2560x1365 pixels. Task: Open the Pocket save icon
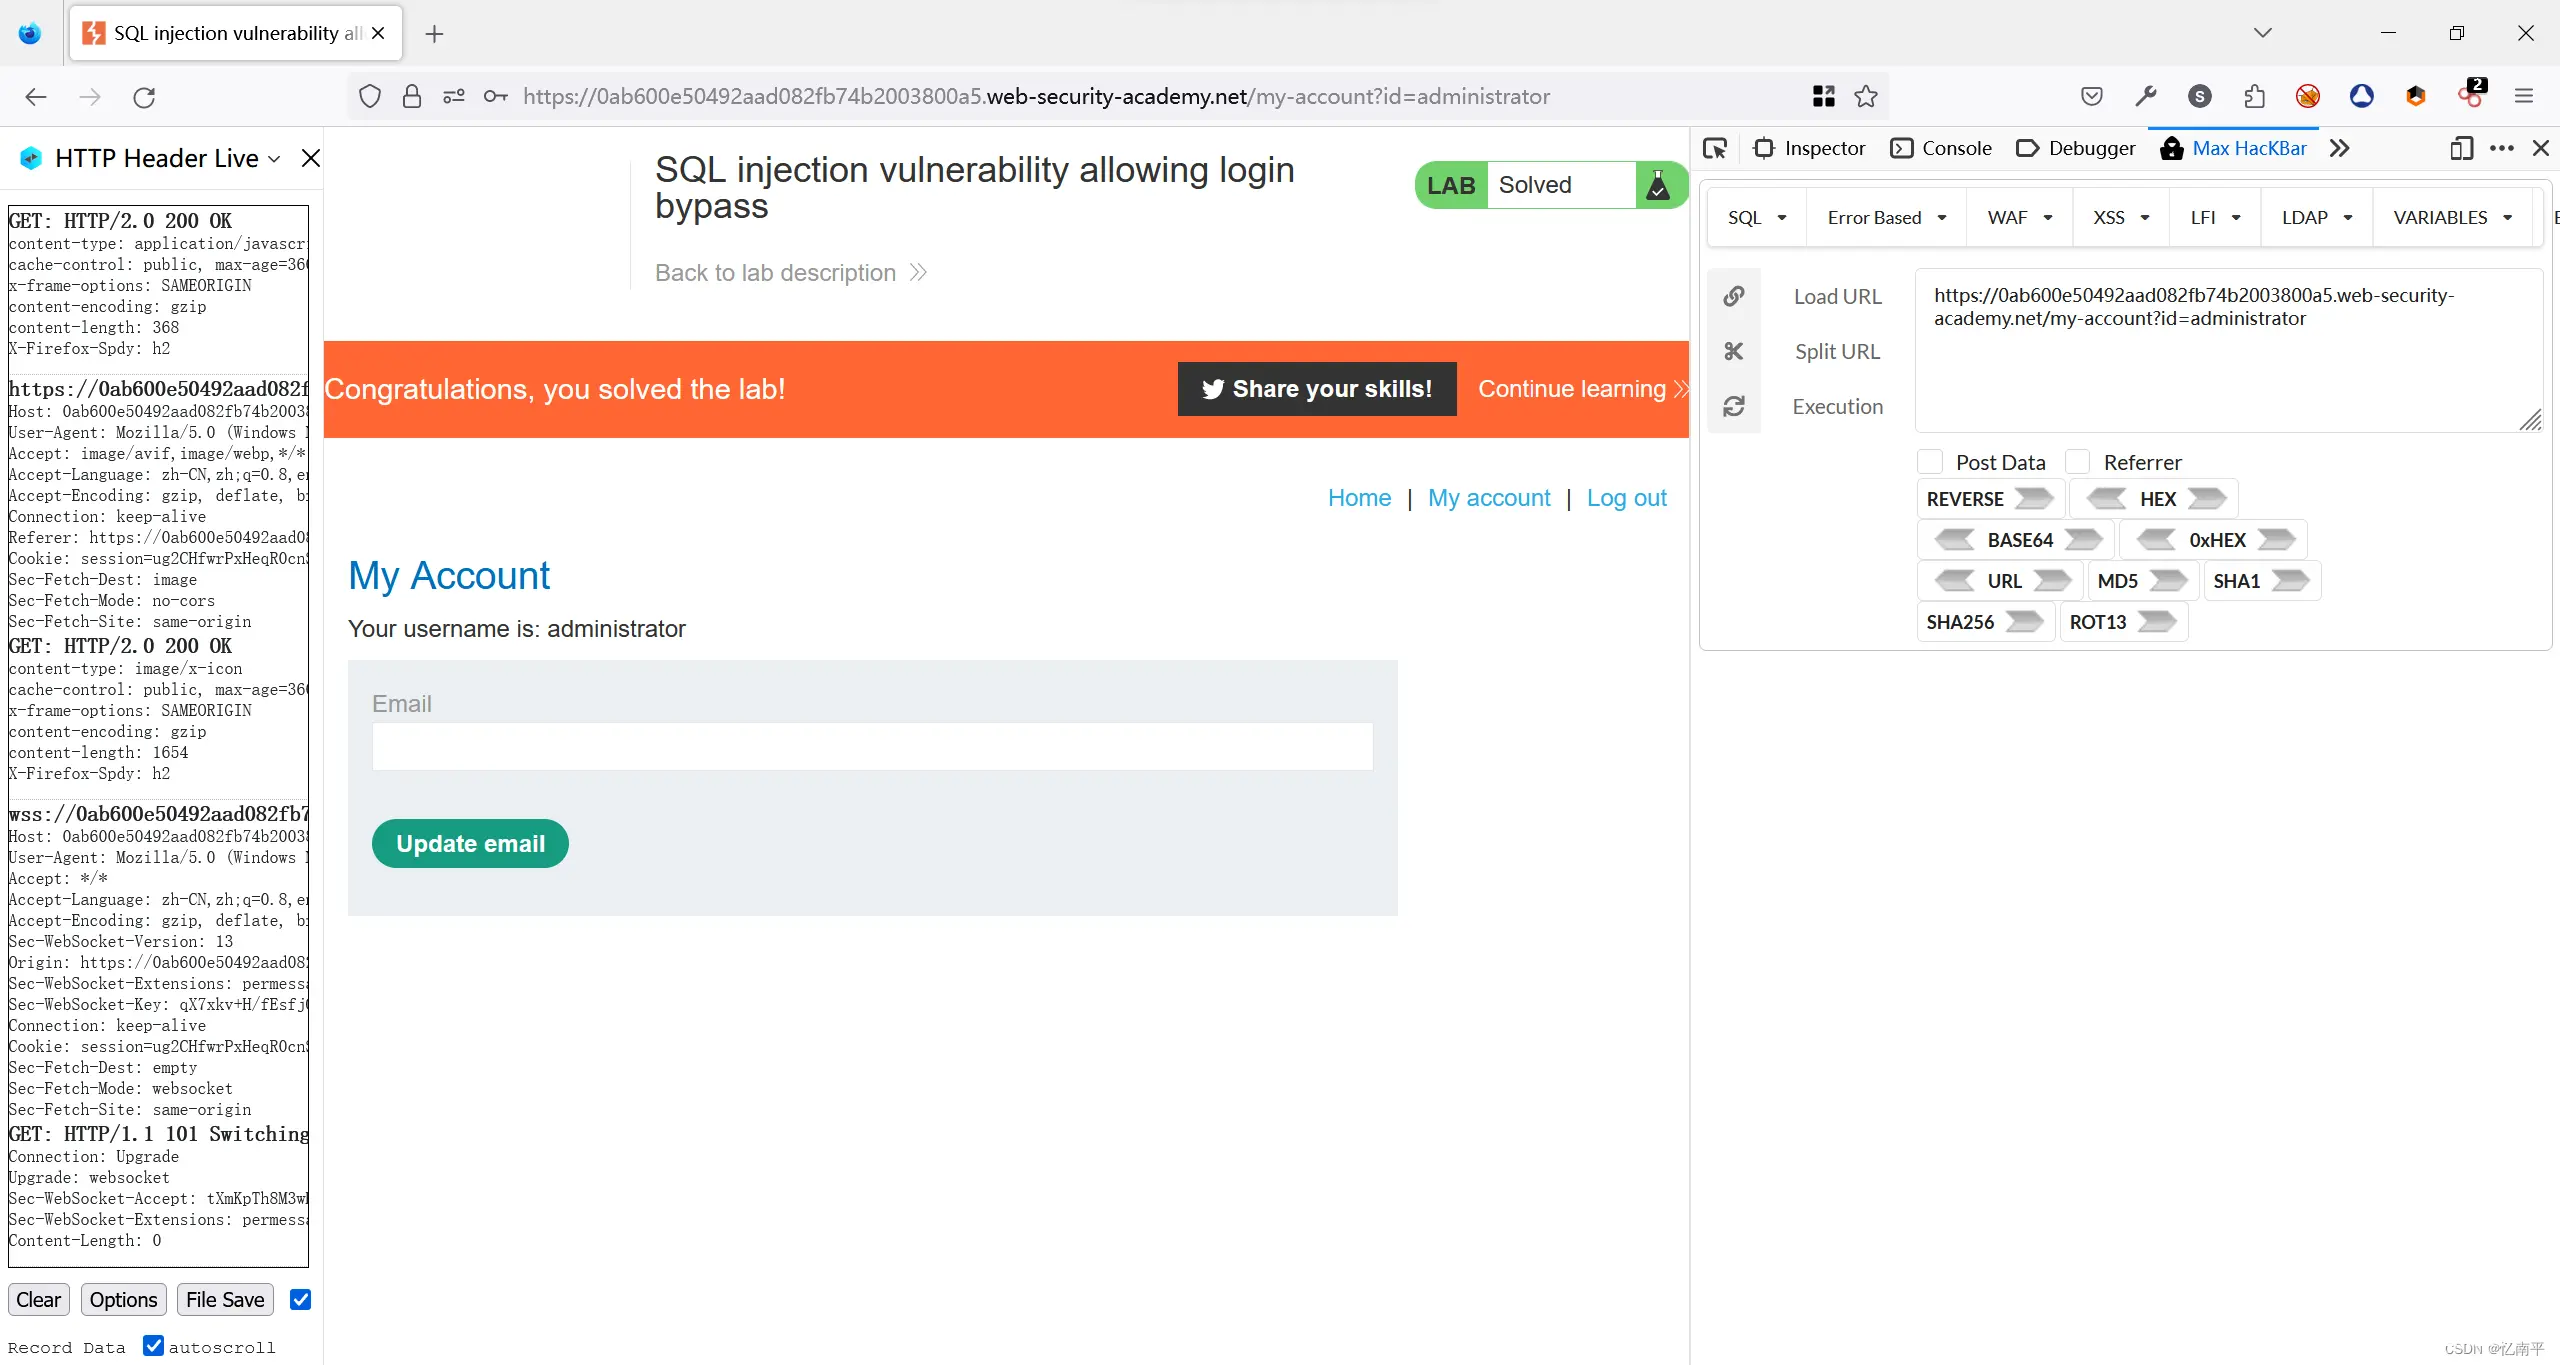click(x=2092, y=96)
